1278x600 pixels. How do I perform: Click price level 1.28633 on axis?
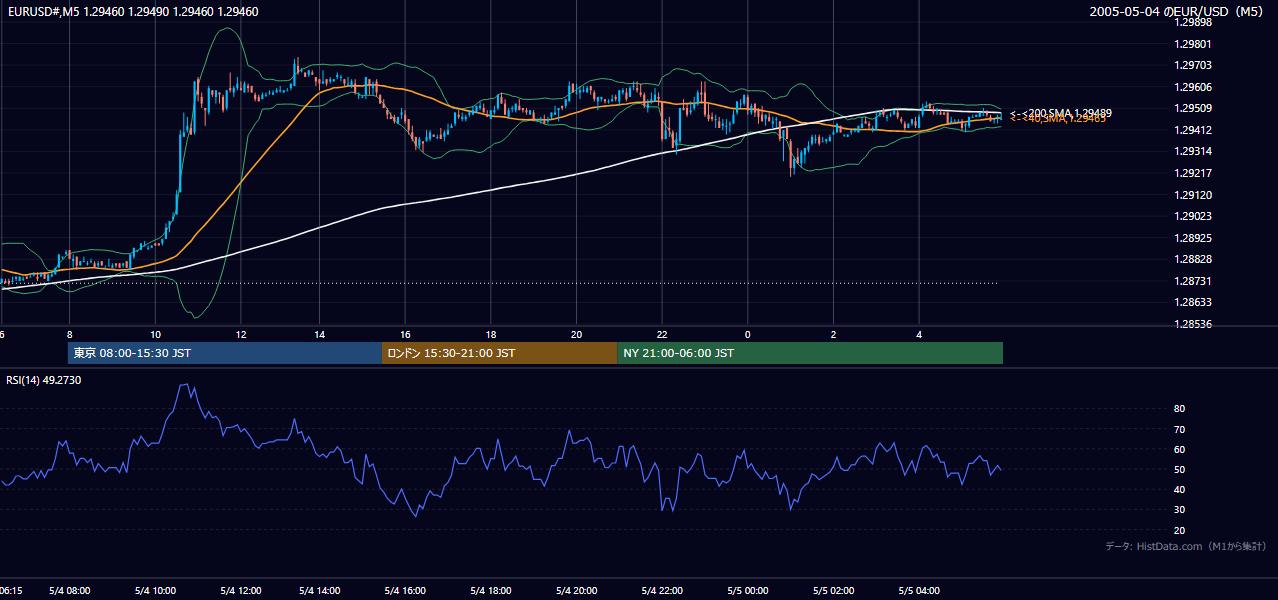pyautogui.click(x=1192, y=302)
